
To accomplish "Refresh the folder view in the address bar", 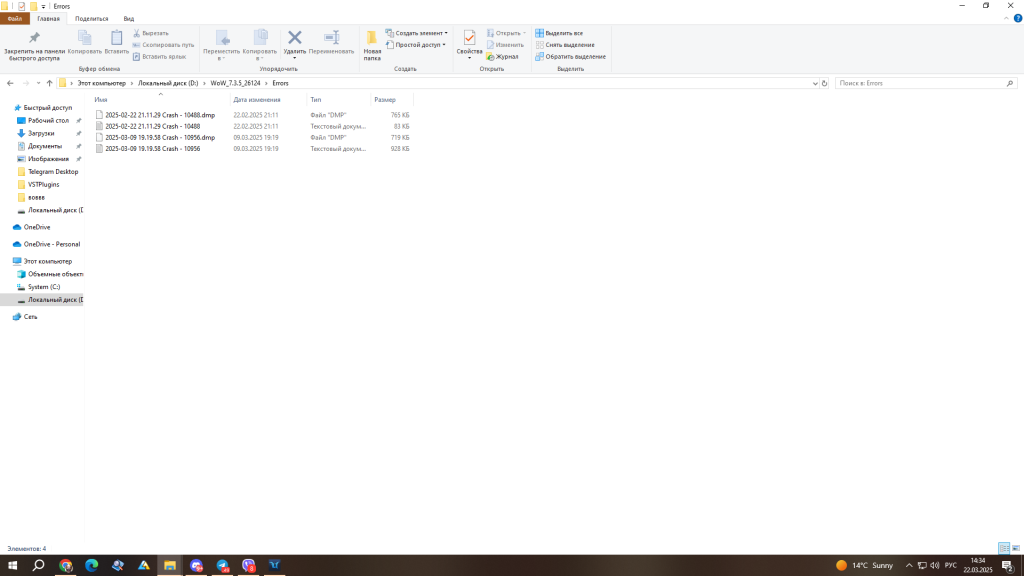I will 825,83.
